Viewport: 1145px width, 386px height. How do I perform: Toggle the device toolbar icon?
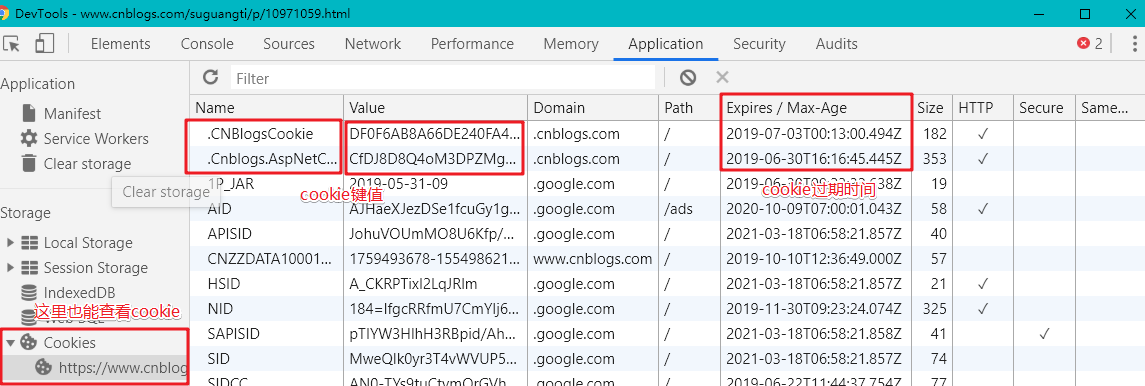(x=45, y=44)
